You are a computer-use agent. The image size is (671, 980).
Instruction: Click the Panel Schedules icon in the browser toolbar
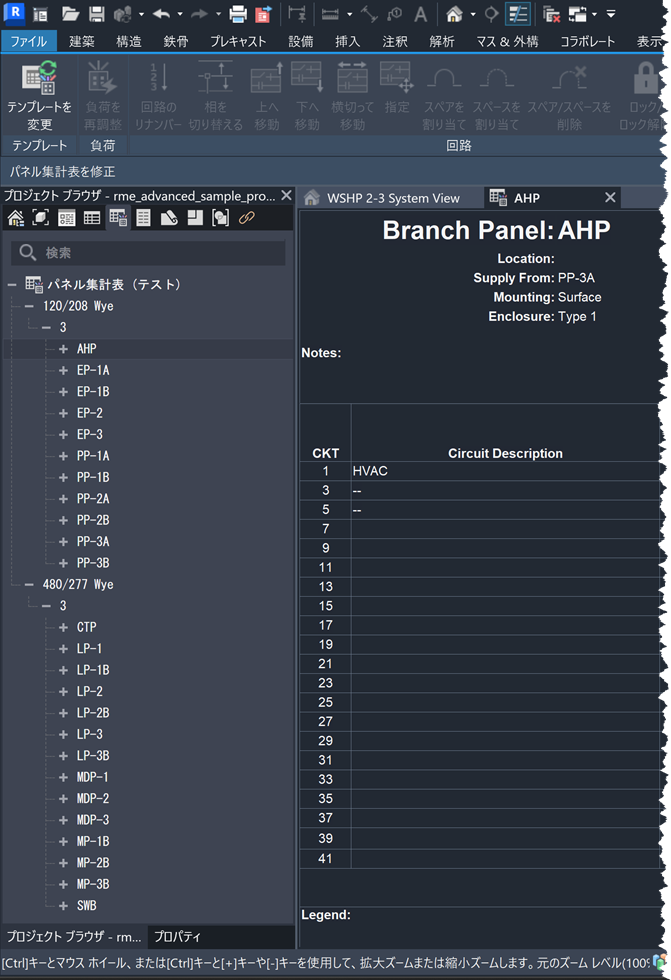pos(118,218)
